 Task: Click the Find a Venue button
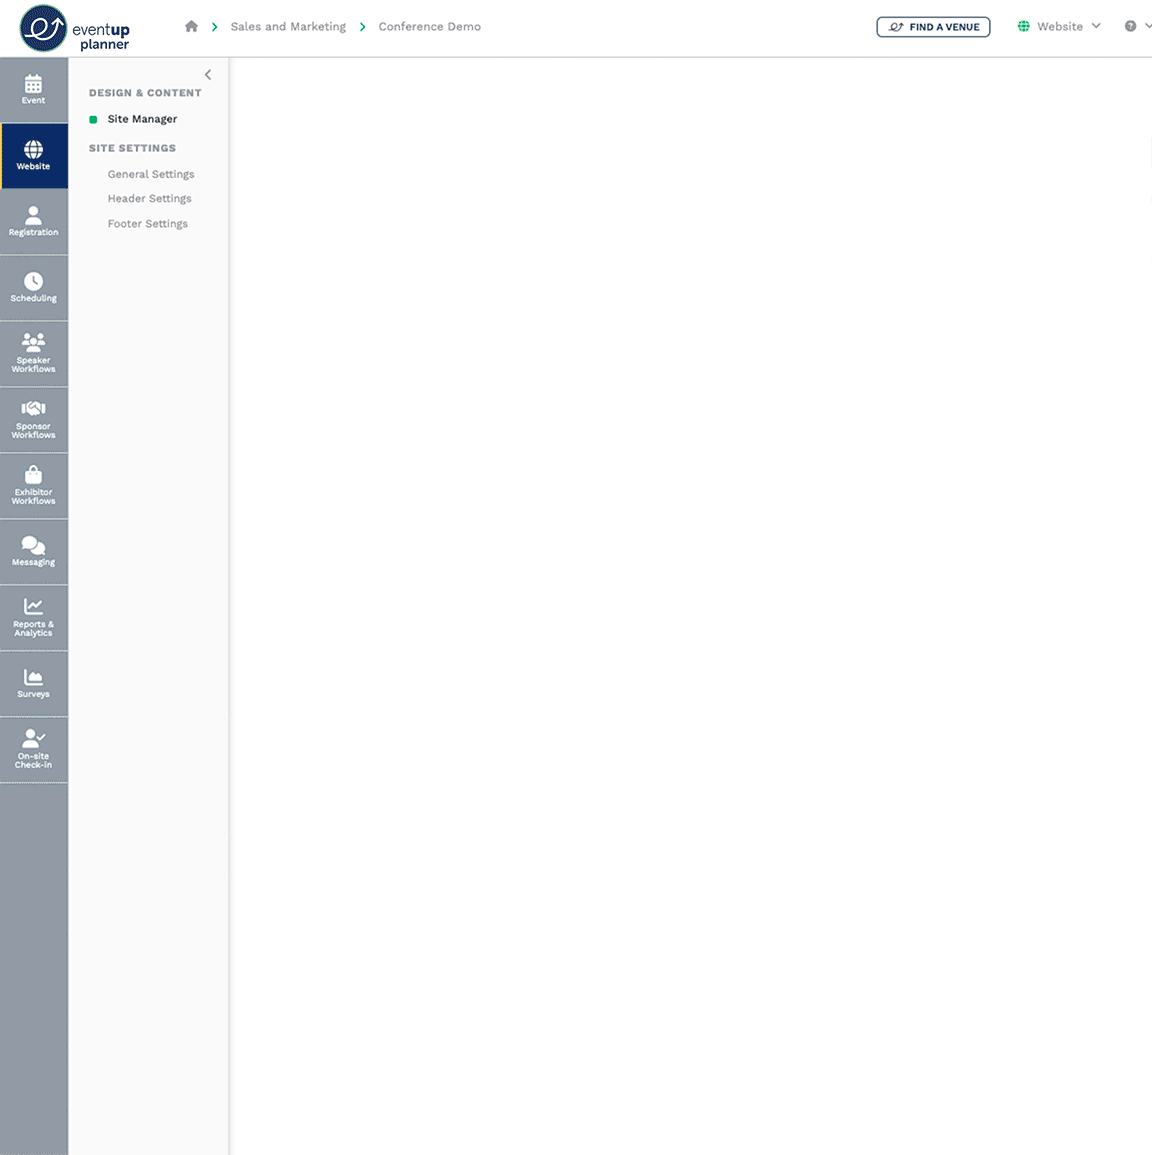[x=933, y=27]
